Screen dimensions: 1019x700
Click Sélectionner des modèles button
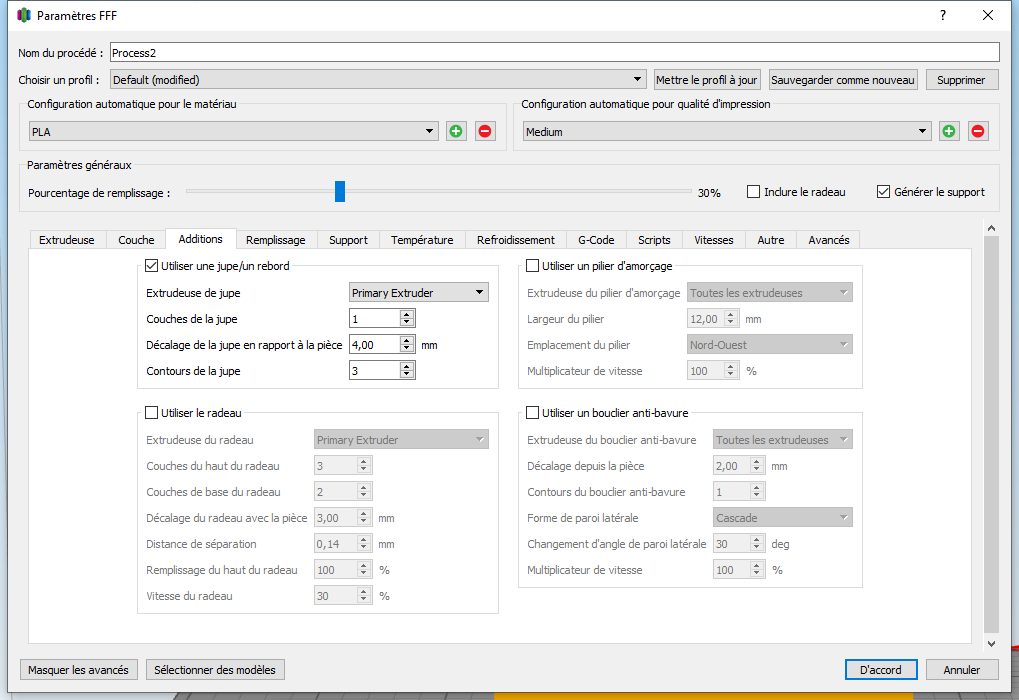215,669
